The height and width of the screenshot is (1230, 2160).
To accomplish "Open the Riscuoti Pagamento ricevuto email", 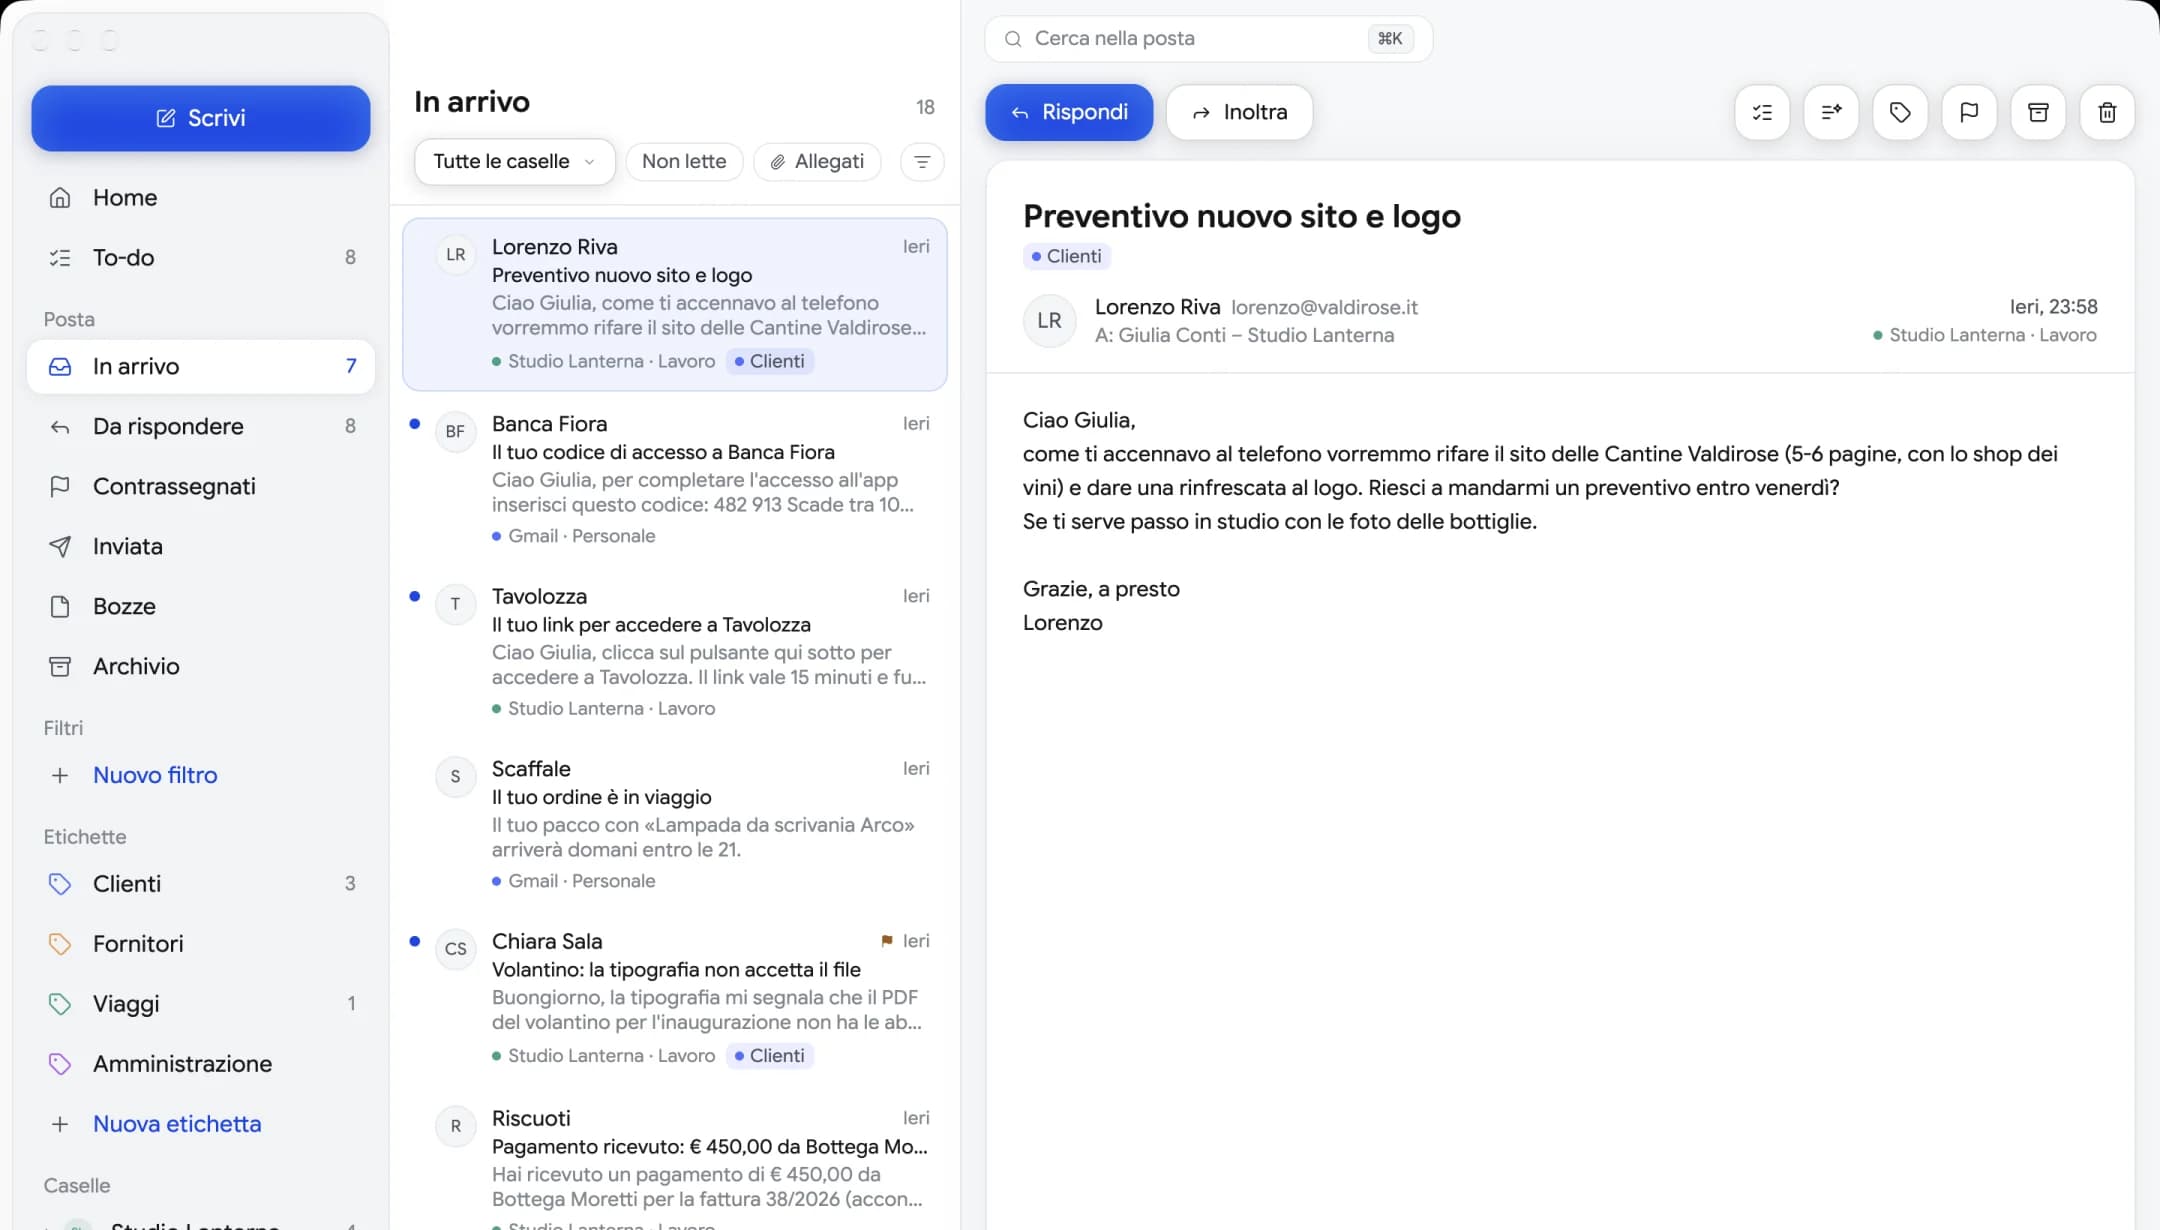I will coord(675,1162).
